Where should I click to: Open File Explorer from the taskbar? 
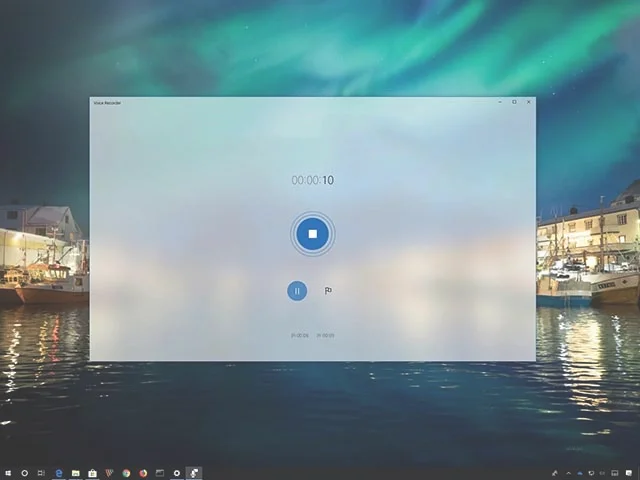[76, 473]
